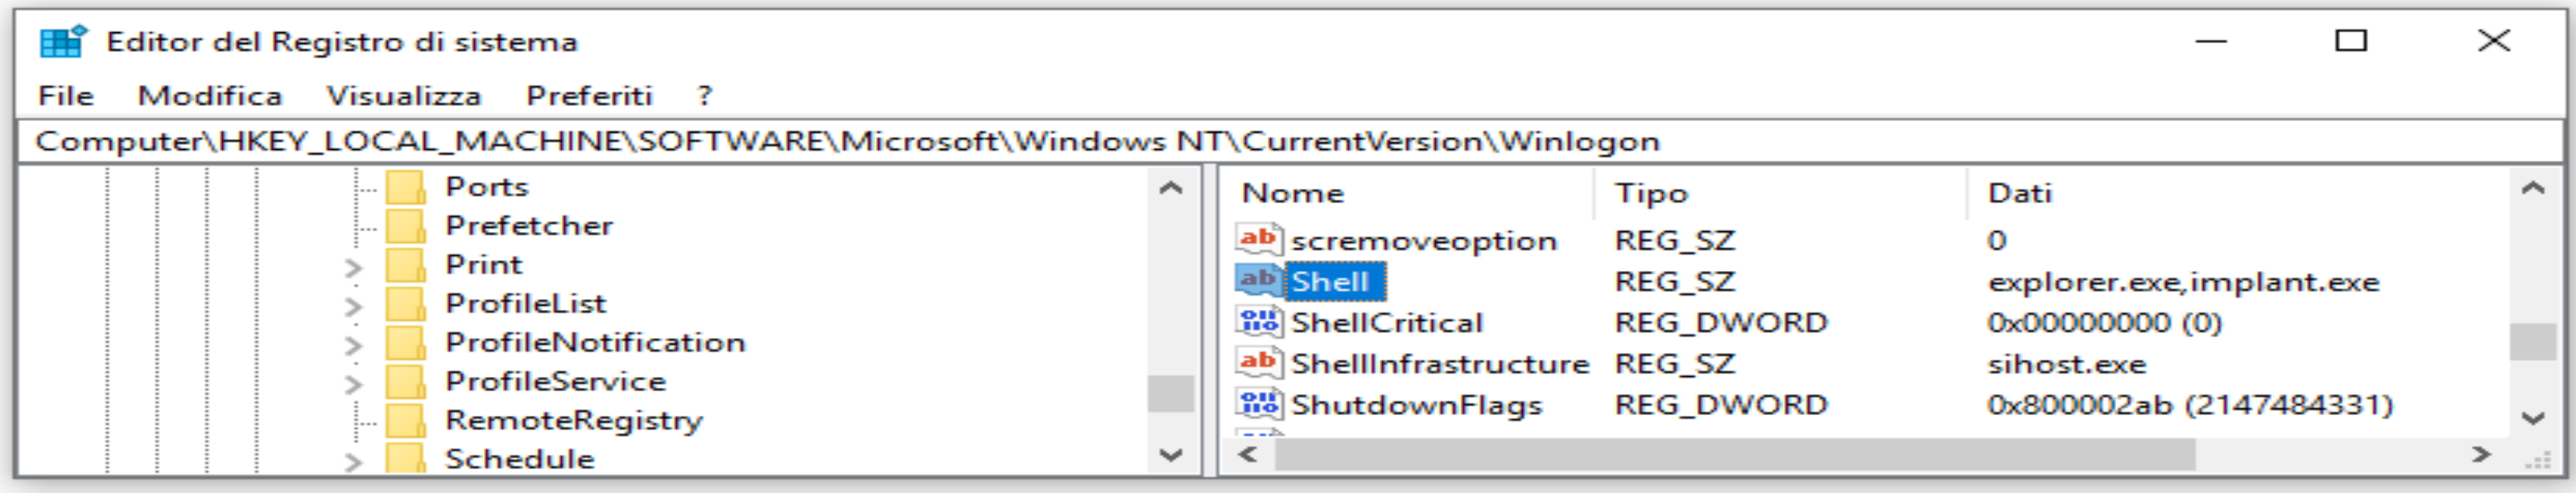Open the File menu

66,96
